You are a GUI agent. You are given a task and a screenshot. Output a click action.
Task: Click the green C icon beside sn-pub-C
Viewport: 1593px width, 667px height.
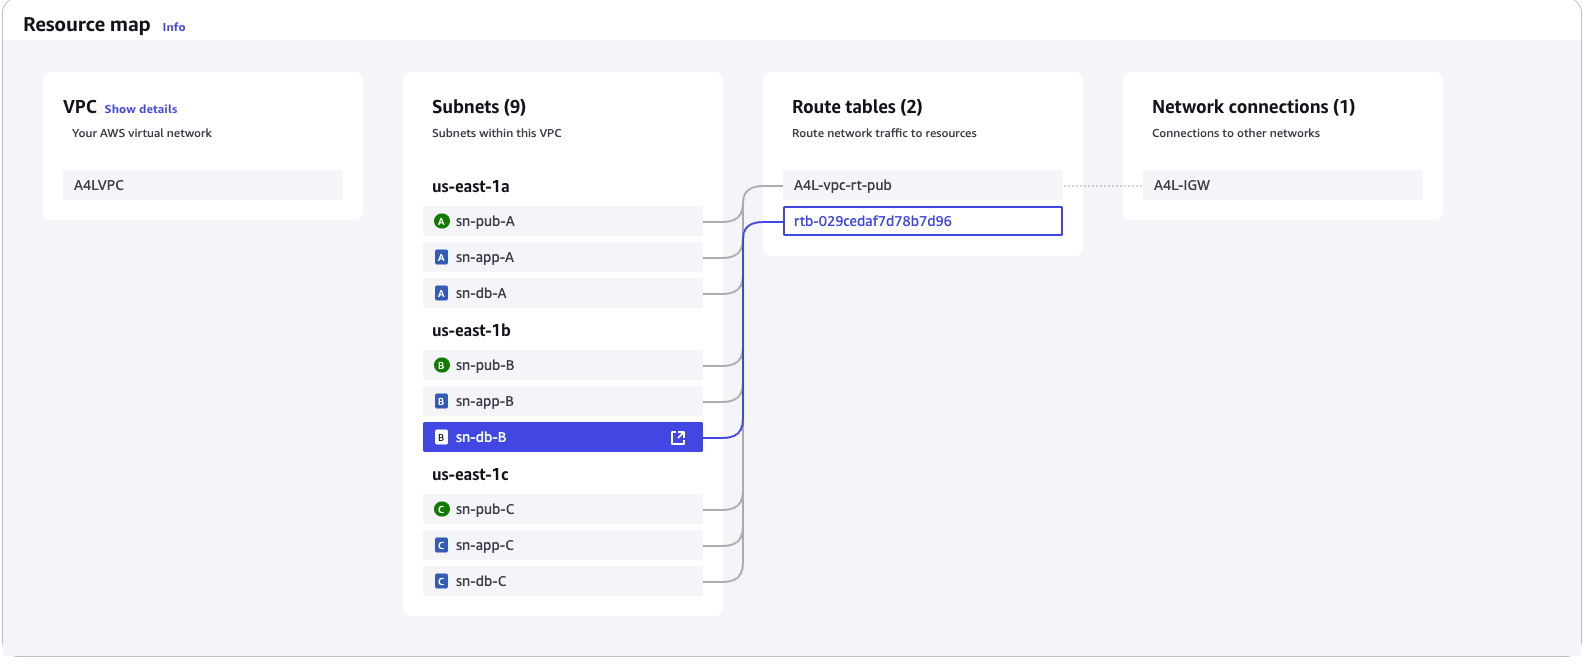pos(441,509)
